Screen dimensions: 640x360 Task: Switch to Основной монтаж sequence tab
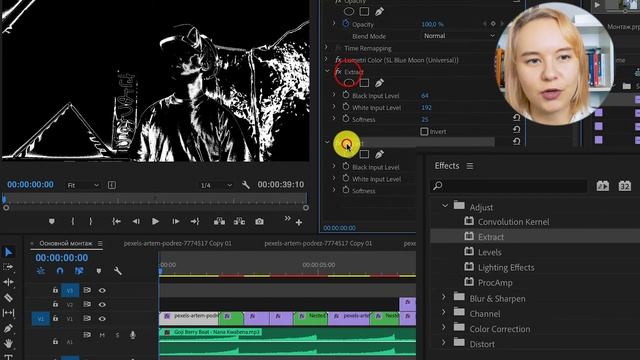[x=66, y=243]
